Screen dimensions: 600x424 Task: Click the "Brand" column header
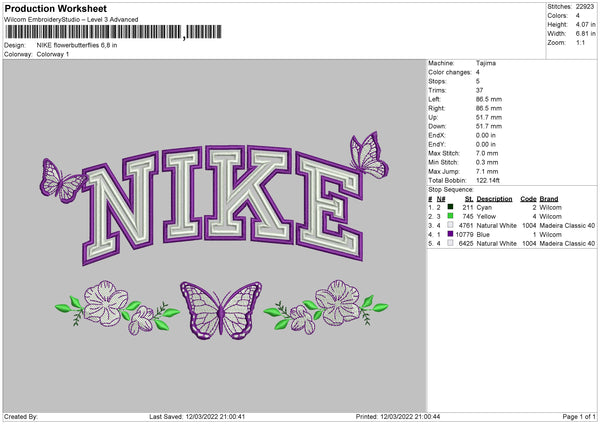[x=549, y=199]
